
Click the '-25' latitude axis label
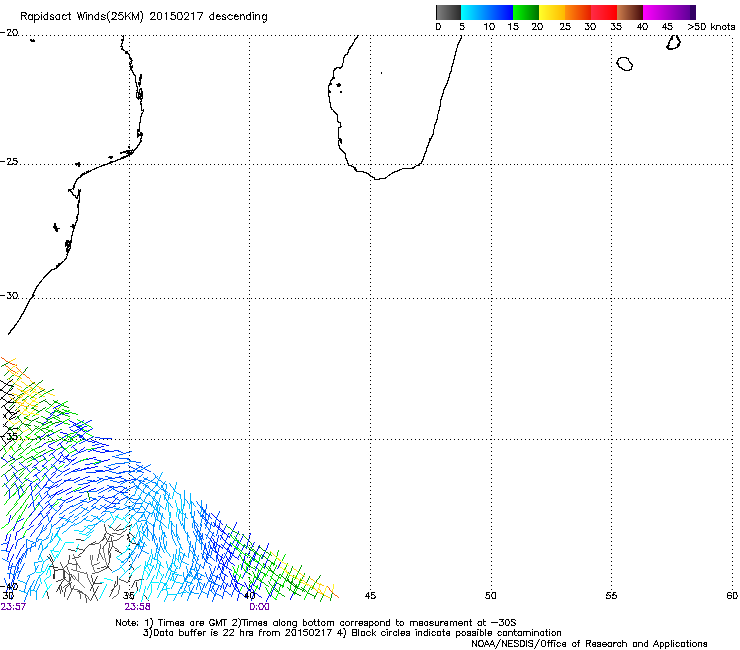coord(9,161)
